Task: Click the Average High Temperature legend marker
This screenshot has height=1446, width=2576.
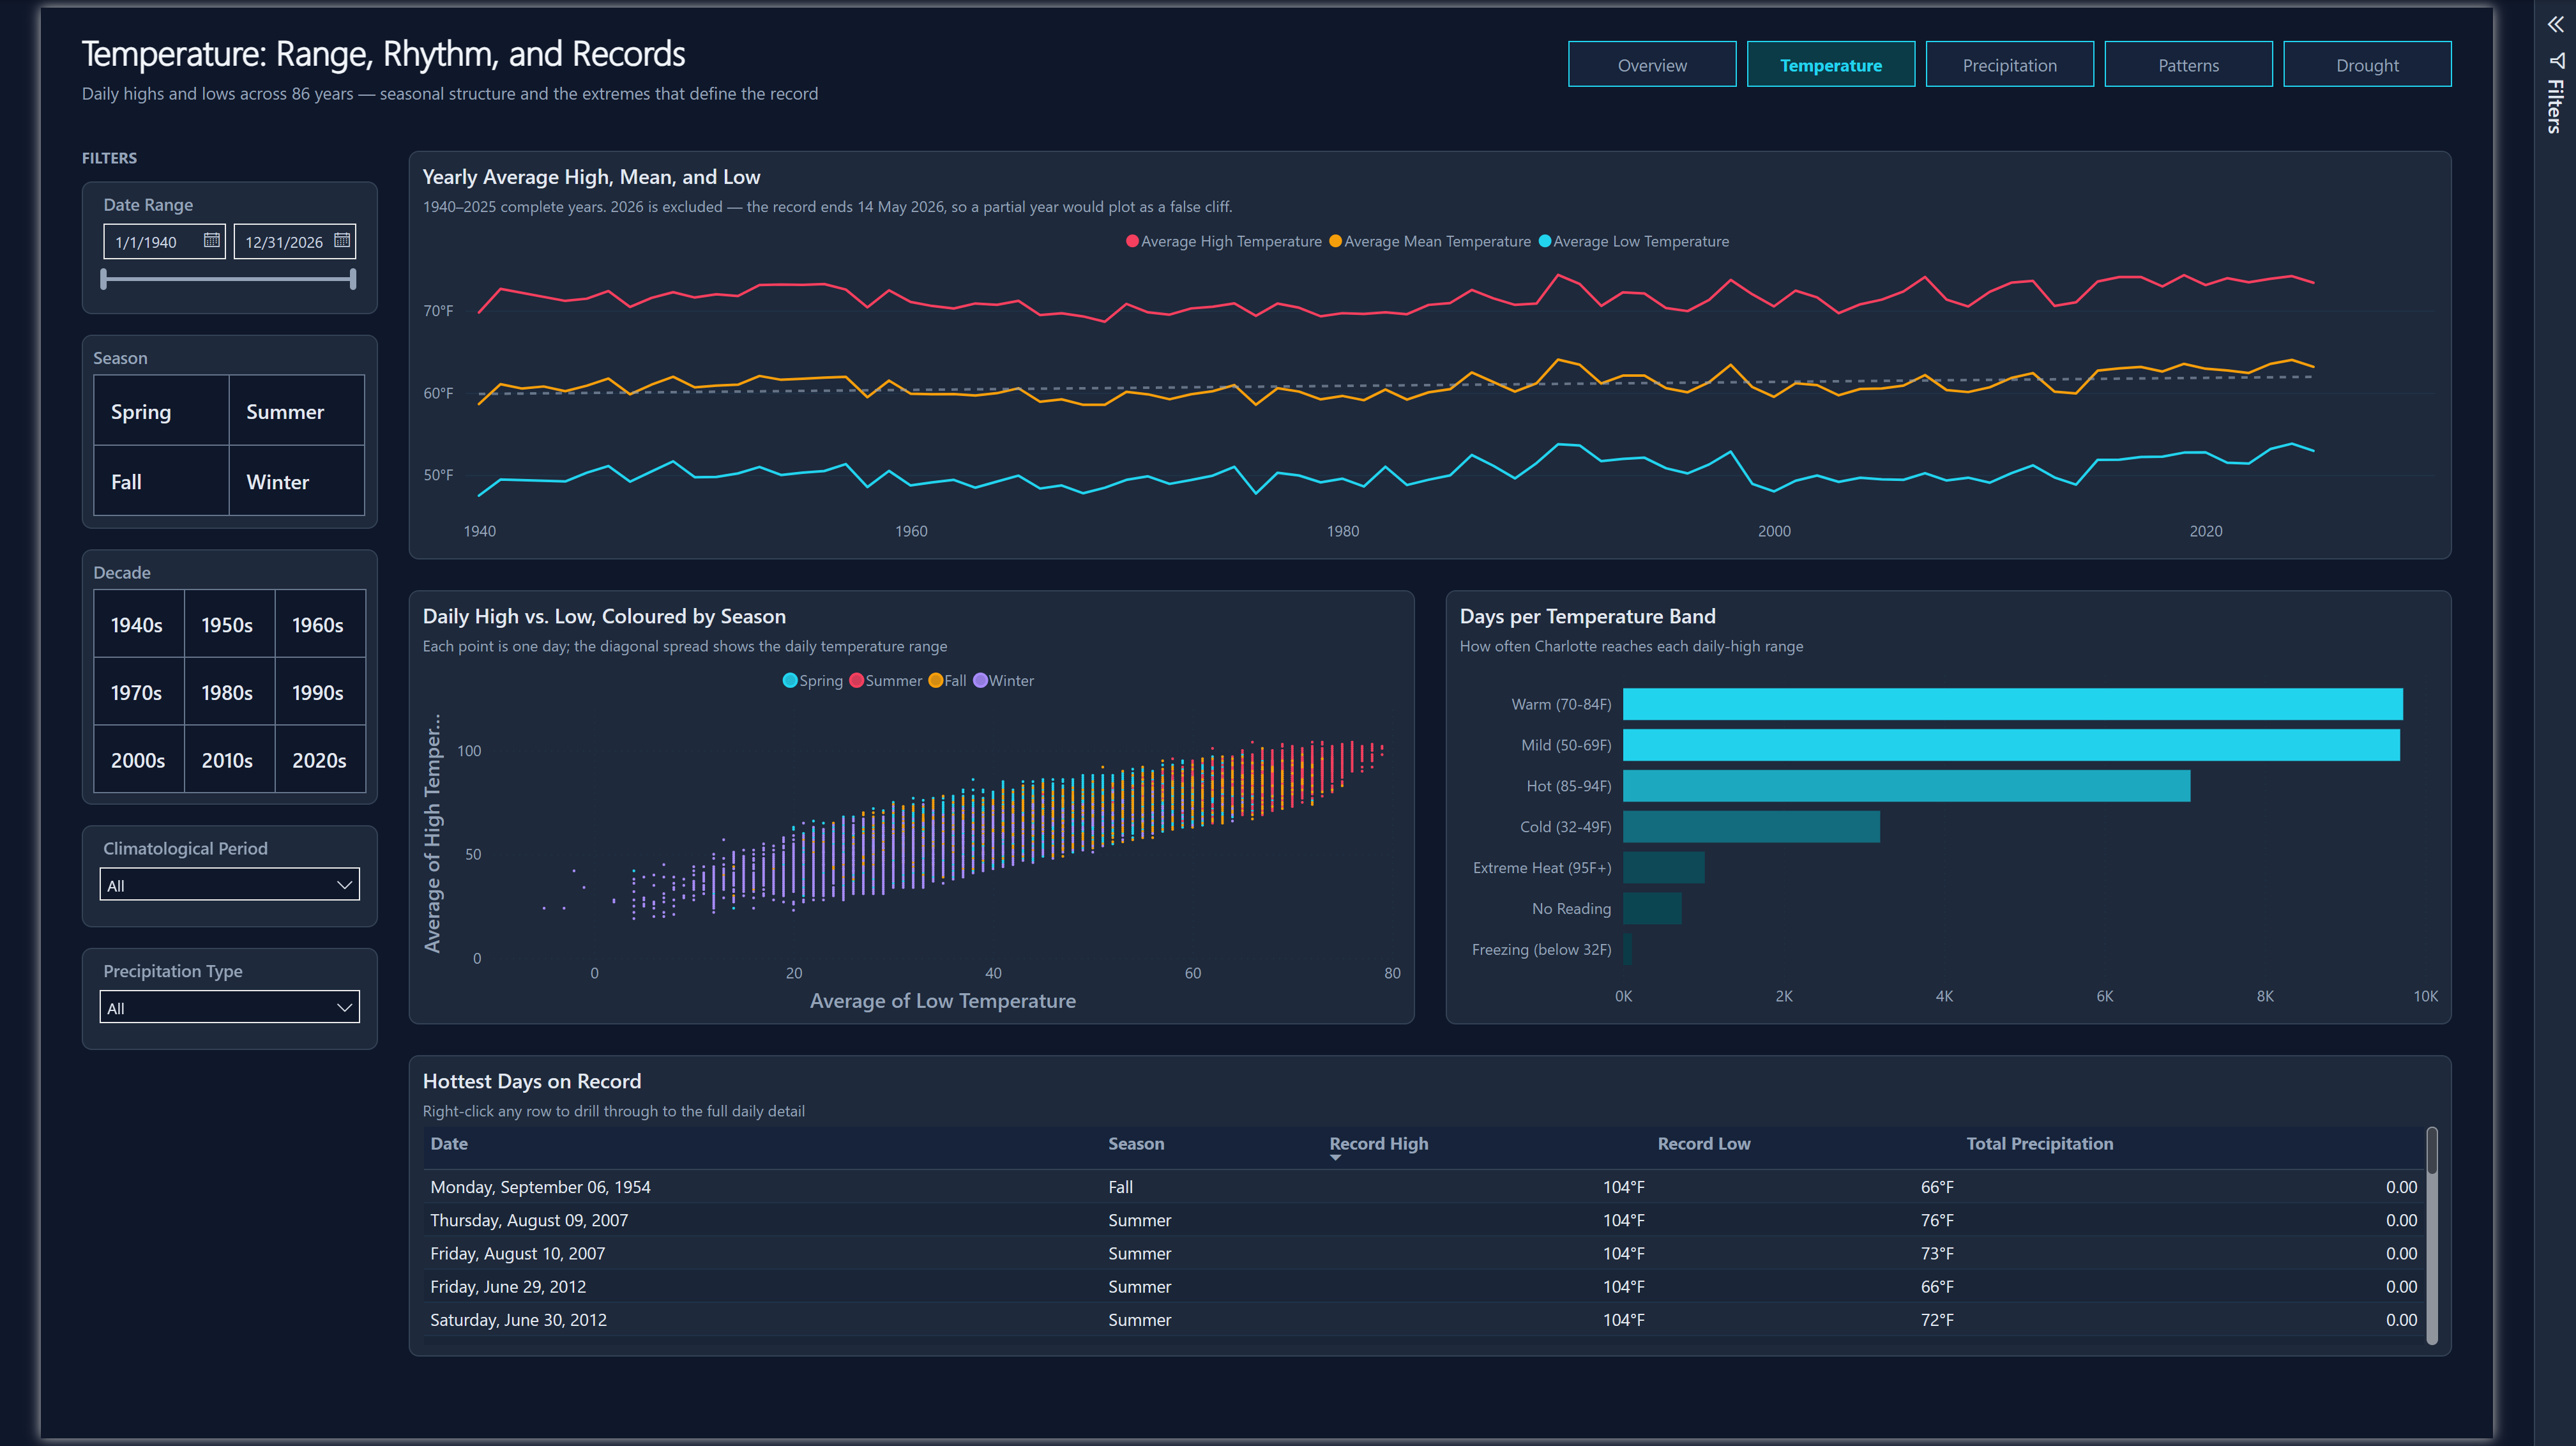Action: point(1132,241)
